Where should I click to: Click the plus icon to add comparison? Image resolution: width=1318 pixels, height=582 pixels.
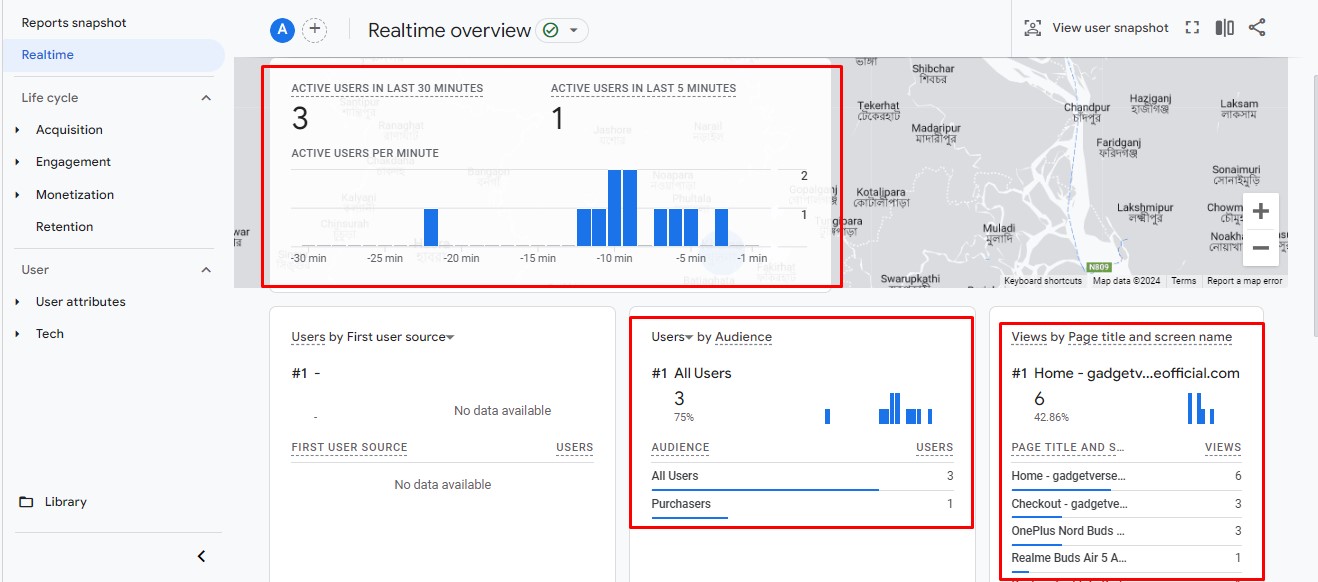pyautogui.click(x=314, y=30)
